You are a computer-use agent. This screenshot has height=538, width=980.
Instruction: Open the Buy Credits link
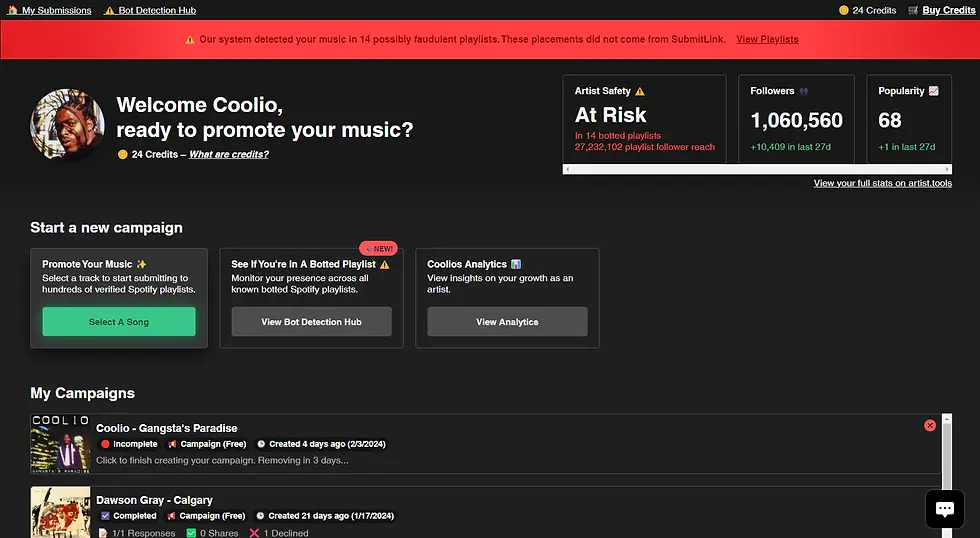coord(948,10)
